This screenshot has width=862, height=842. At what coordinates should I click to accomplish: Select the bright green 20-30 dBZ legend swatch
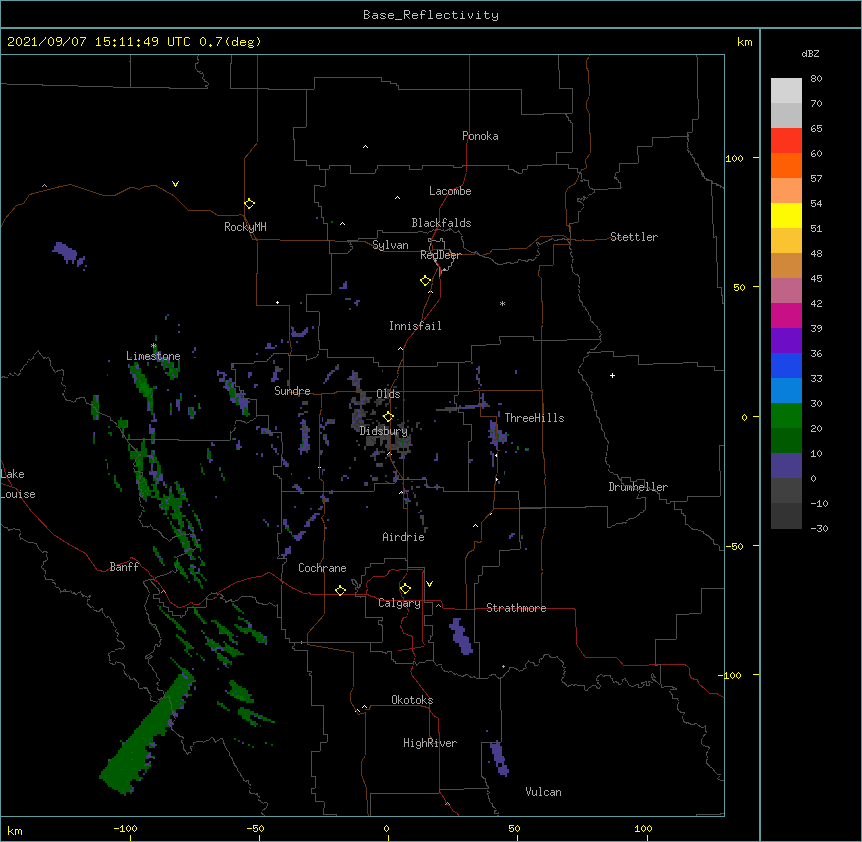tap(786, 416)
